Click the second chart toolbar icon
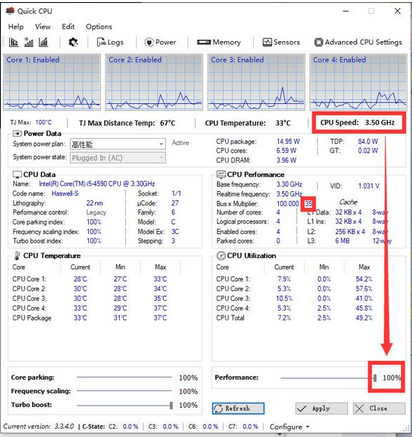 coord(29,42)
